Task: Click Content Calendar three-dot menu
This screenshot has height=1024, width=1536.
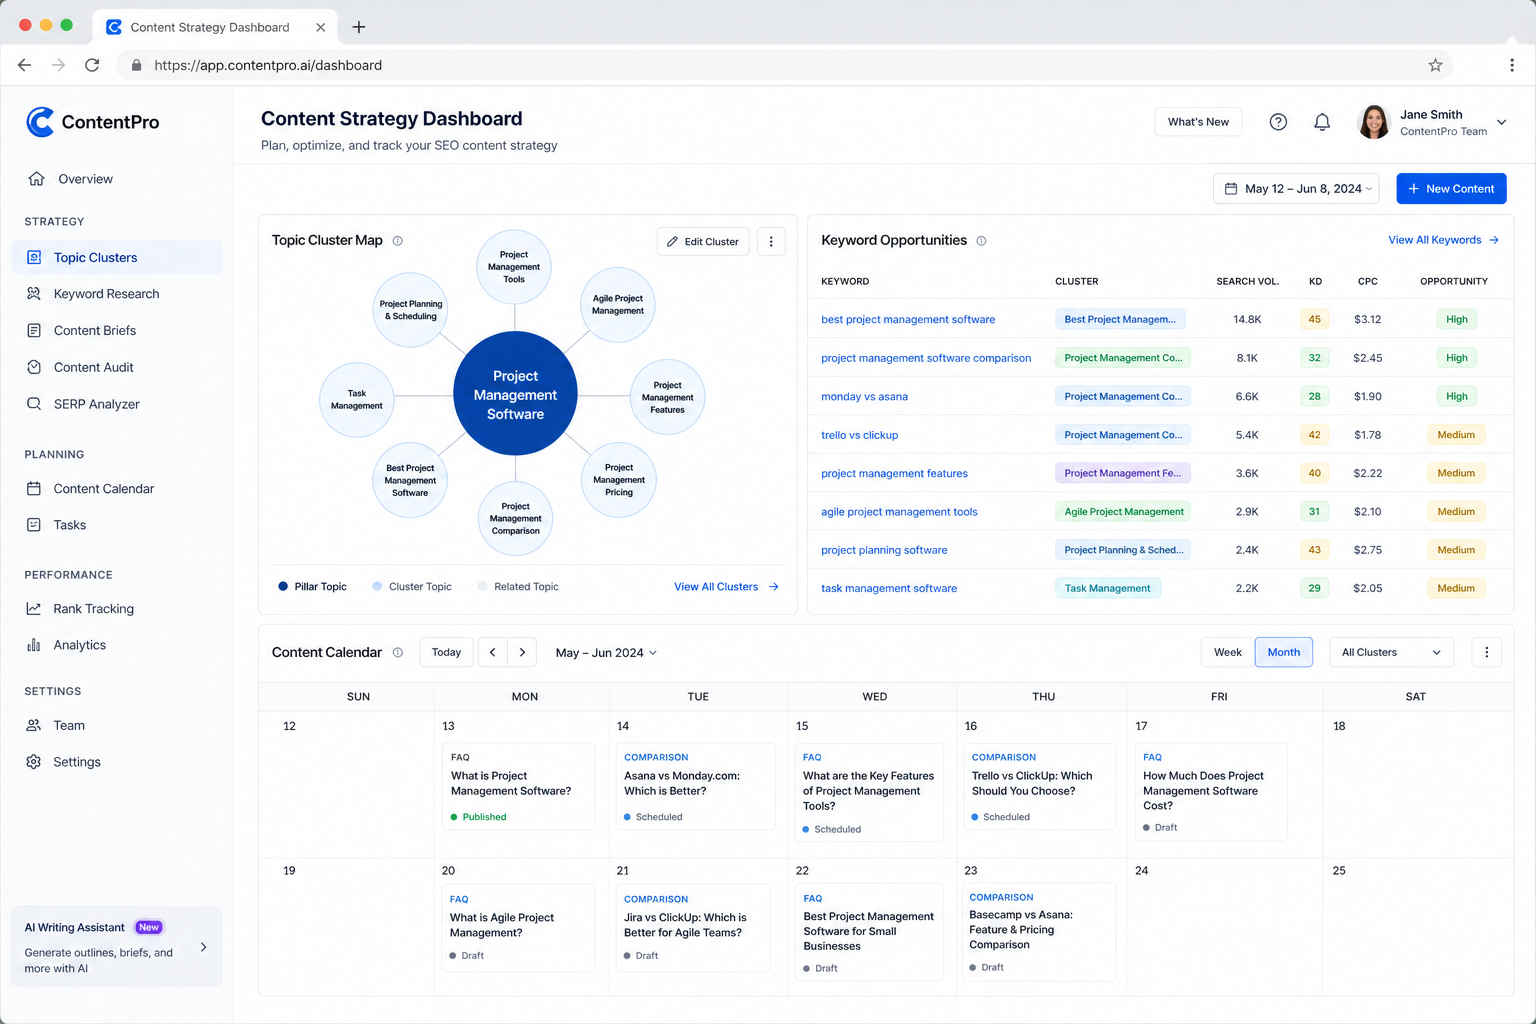Action: click(1486, 652)
